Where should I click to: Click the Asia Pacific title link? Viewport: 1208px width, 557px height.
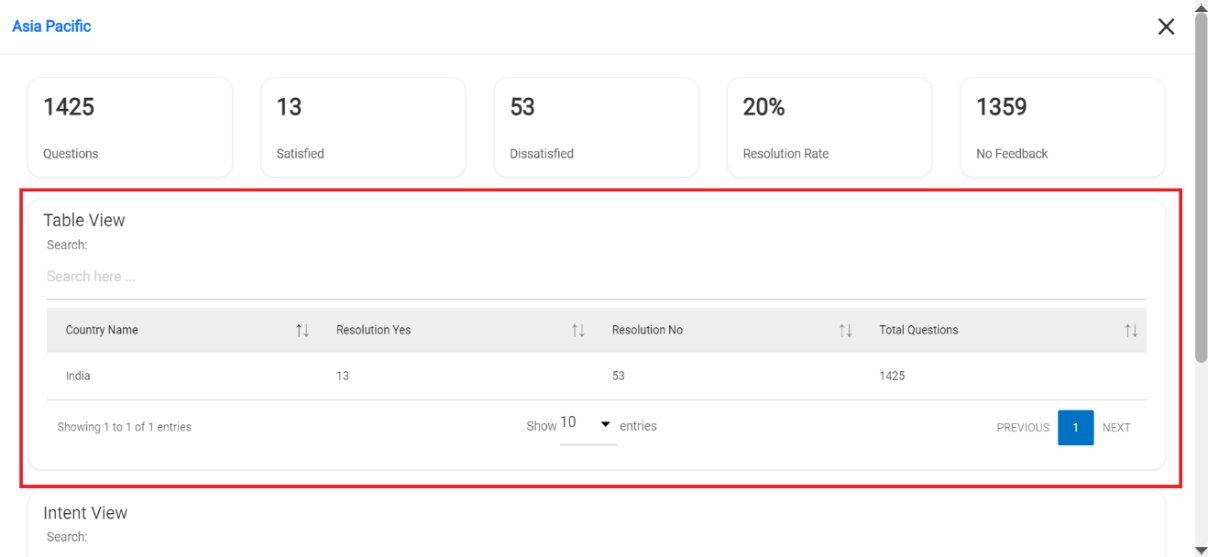[52, 27]
